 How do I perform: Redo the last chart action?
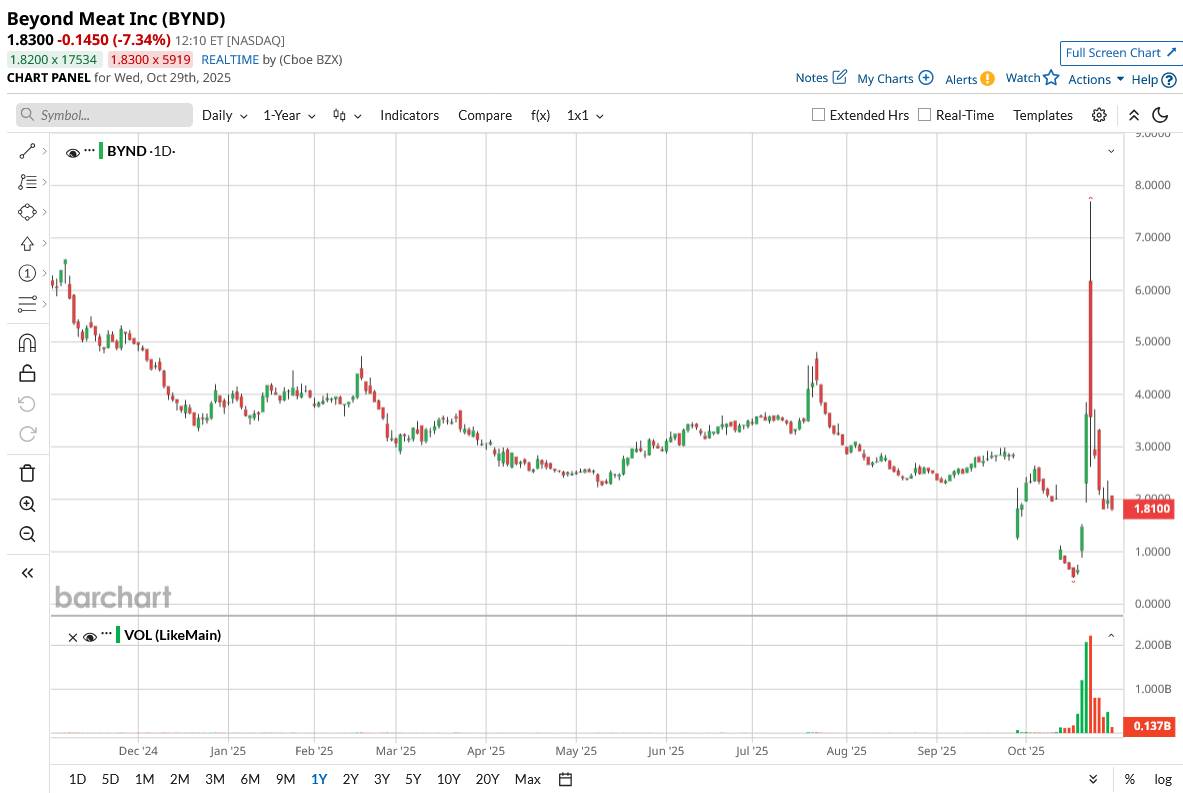tap(27, 434)
